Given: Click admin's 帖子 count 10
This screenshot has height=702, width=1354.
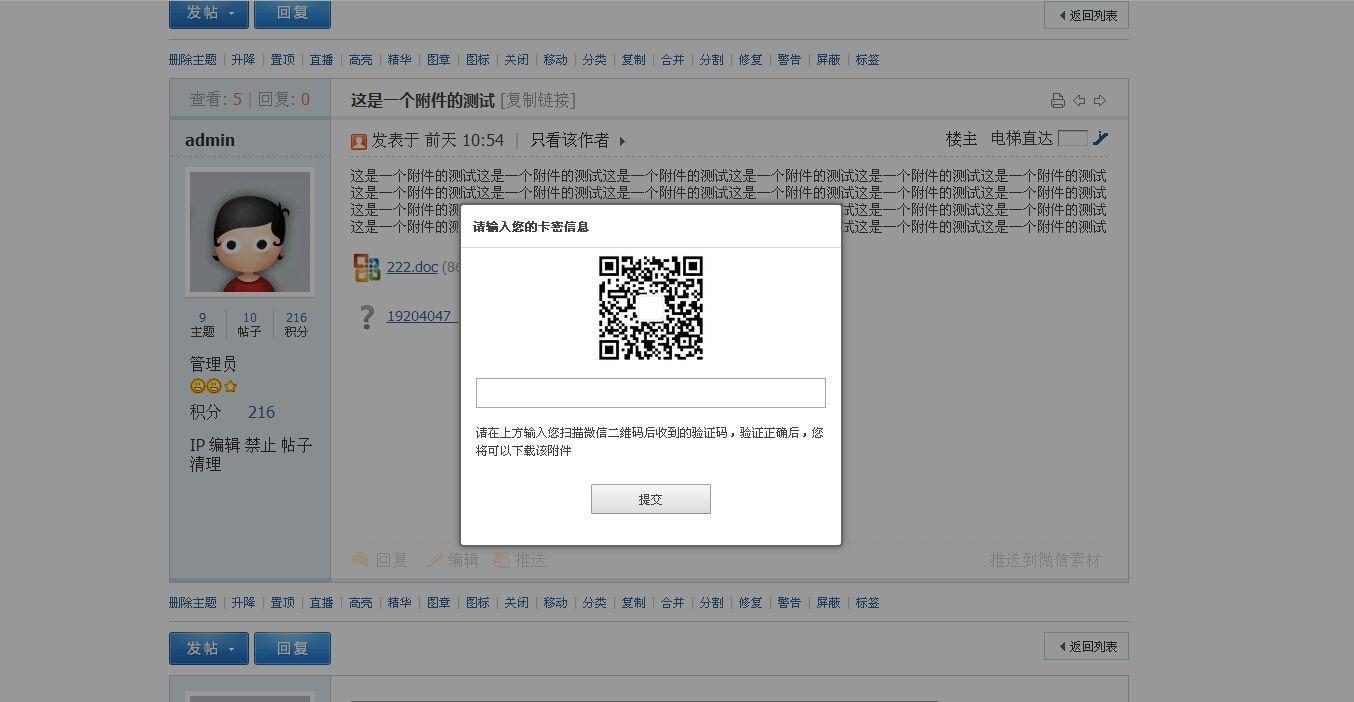Looking at the screenshot, I should (249, 318).
